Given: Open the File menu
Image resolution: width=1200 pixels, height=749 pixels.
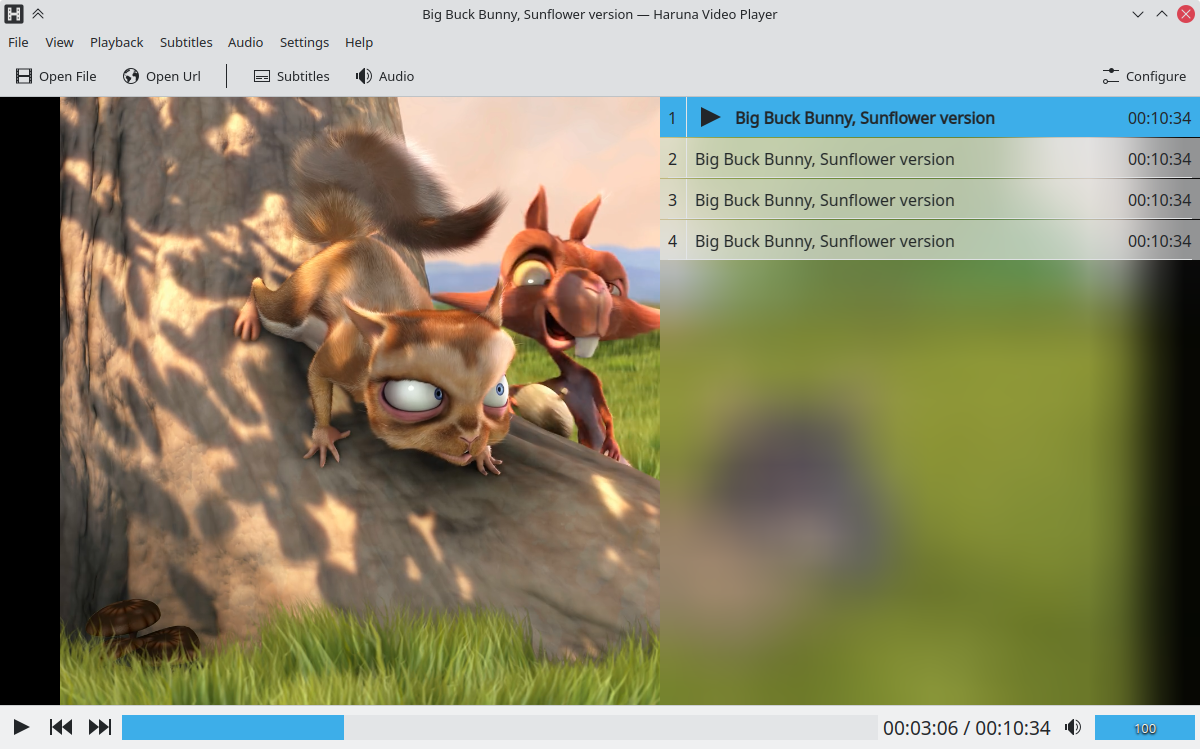Looking at the screenshot, I should (x=18, y=42).
